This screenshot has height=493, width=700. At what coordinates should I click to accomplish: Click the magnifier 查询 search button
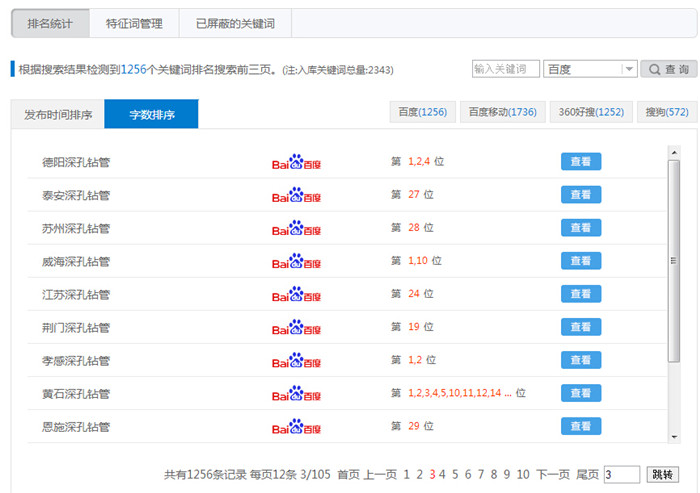tap(668, 69)
